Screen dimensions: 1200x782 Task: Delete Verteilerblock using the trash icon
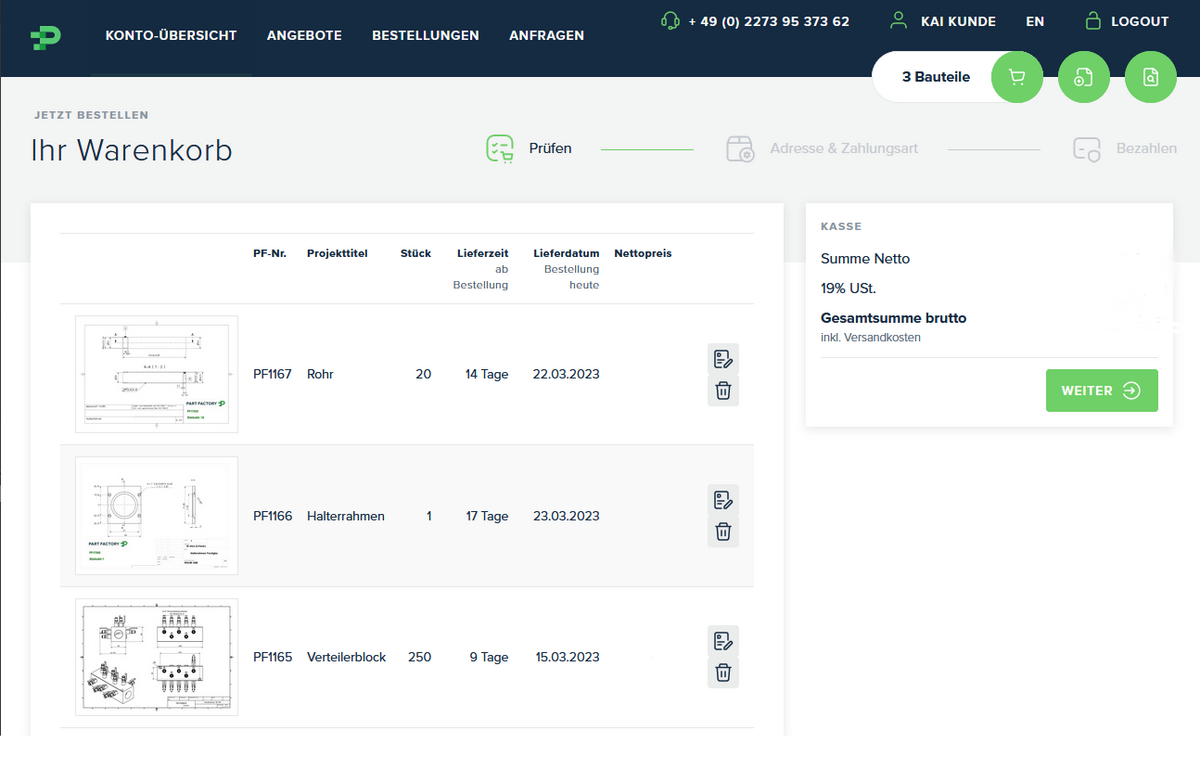[723, 673]
